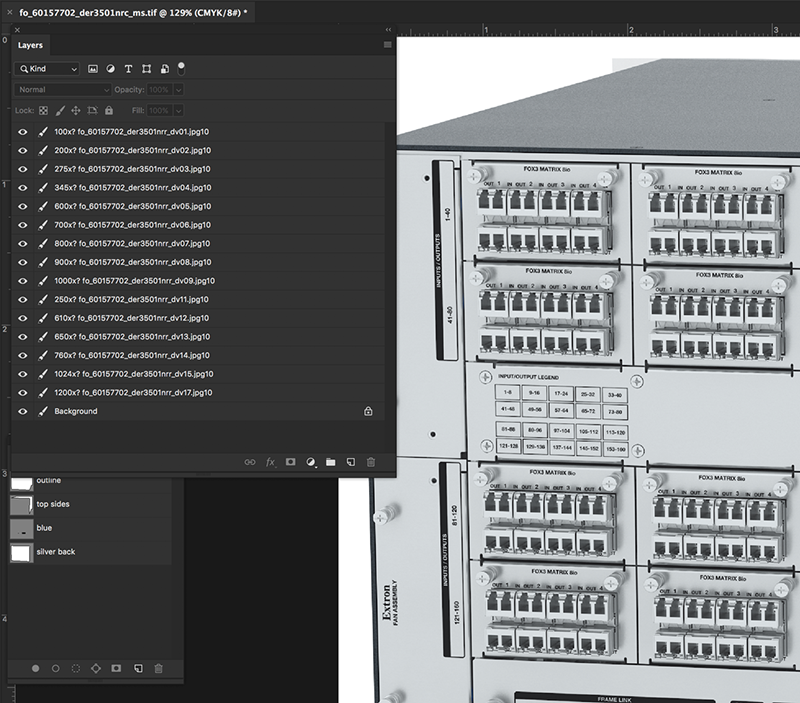Click the pixel layers filter icon
This screenshot has width=800, height=703.
(92, 69)
